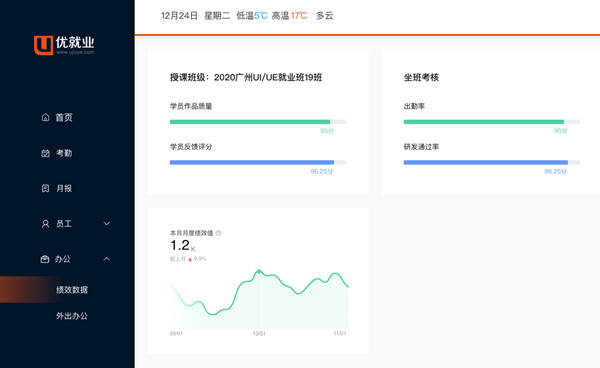Click the briefcase icon beside 办公
600x368 pixels.
45,259
